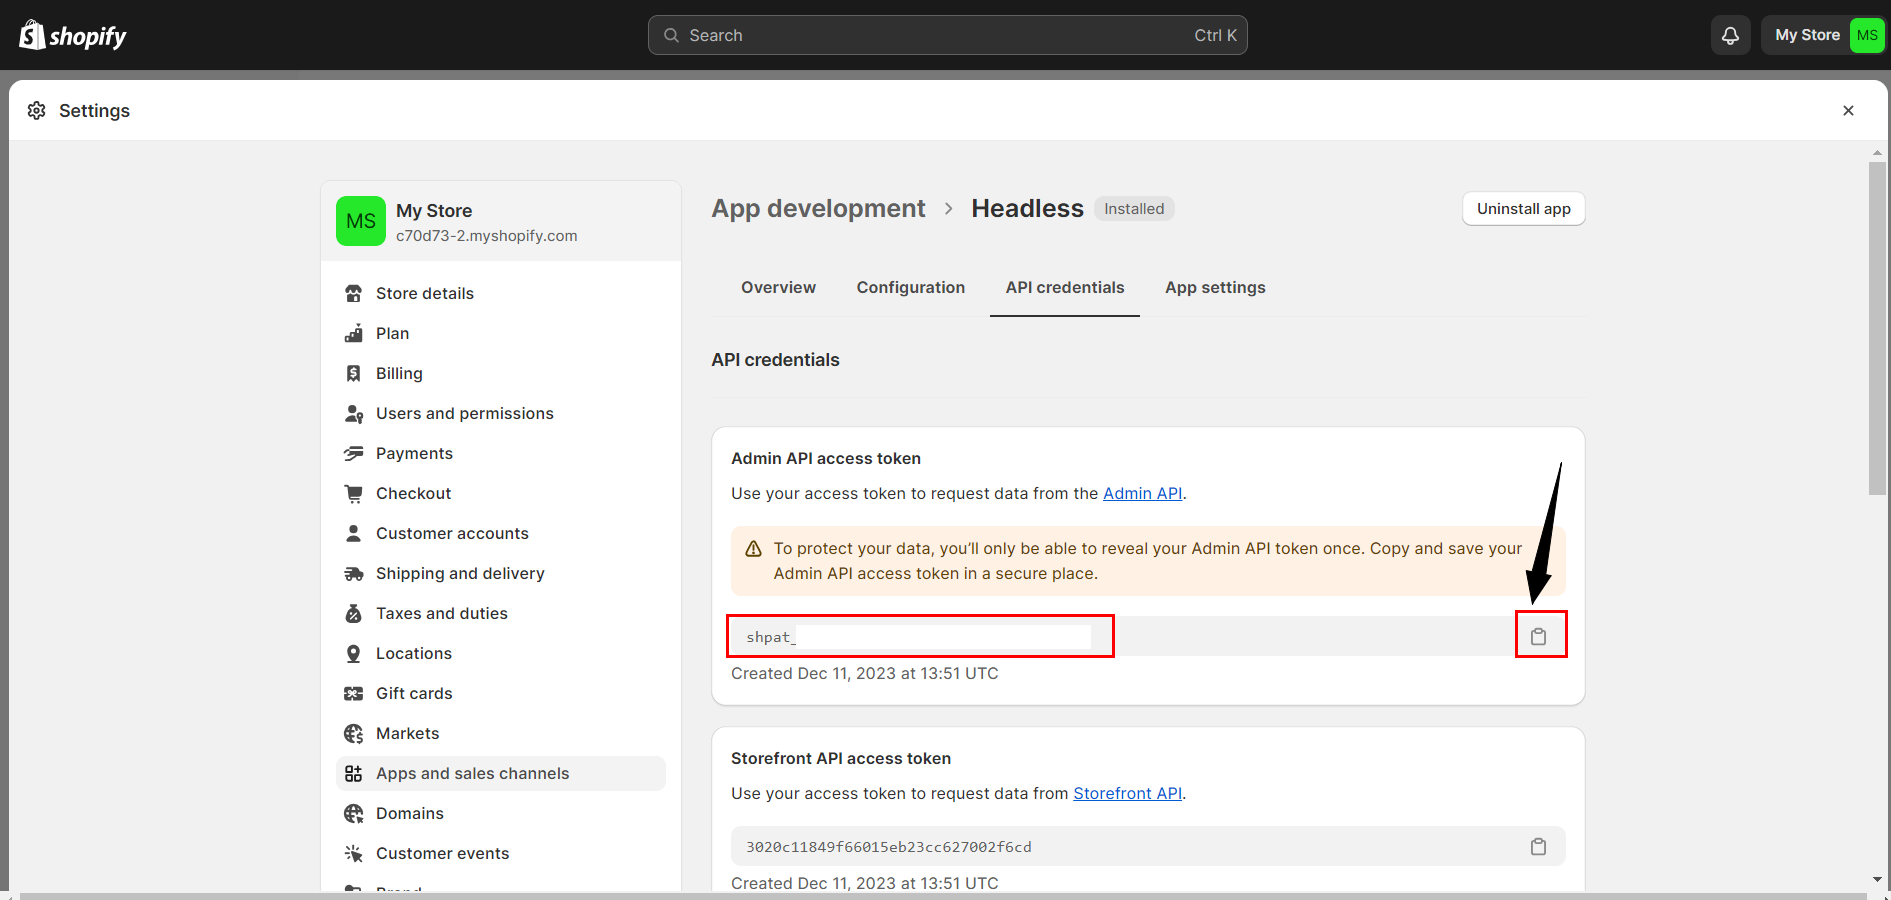Viewport: 1891px width, 900px height.
Task: Copy the Admin API access token
Action: pyautogui.click(x=1538, y=636)
